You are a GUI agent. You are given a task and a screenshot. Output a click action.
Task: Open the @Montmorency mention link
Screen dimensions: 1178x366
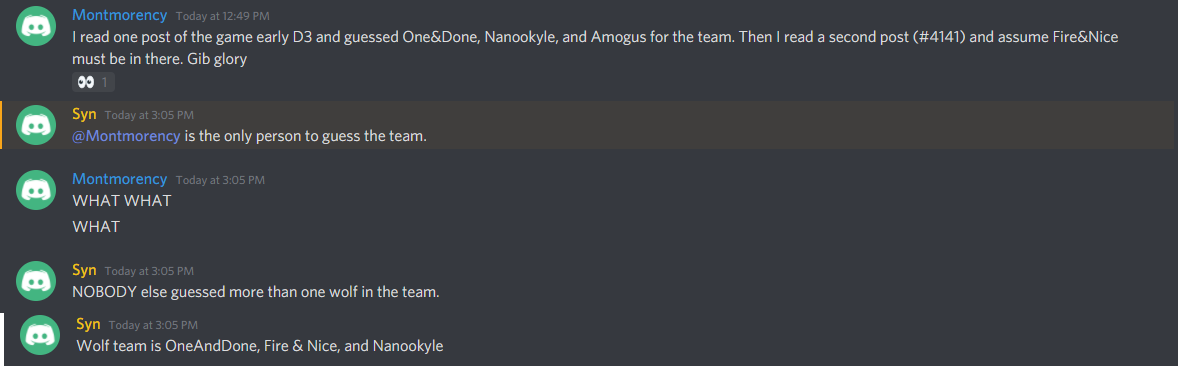[x=126, y=137]
